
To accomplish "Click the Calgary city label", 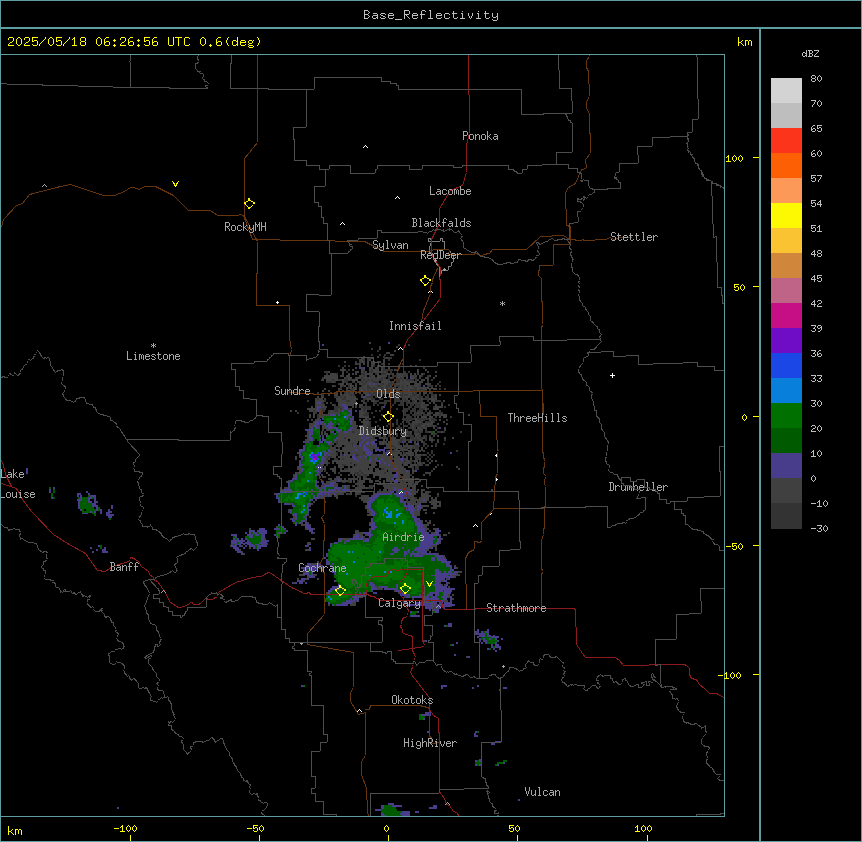I will pos(400,603).
